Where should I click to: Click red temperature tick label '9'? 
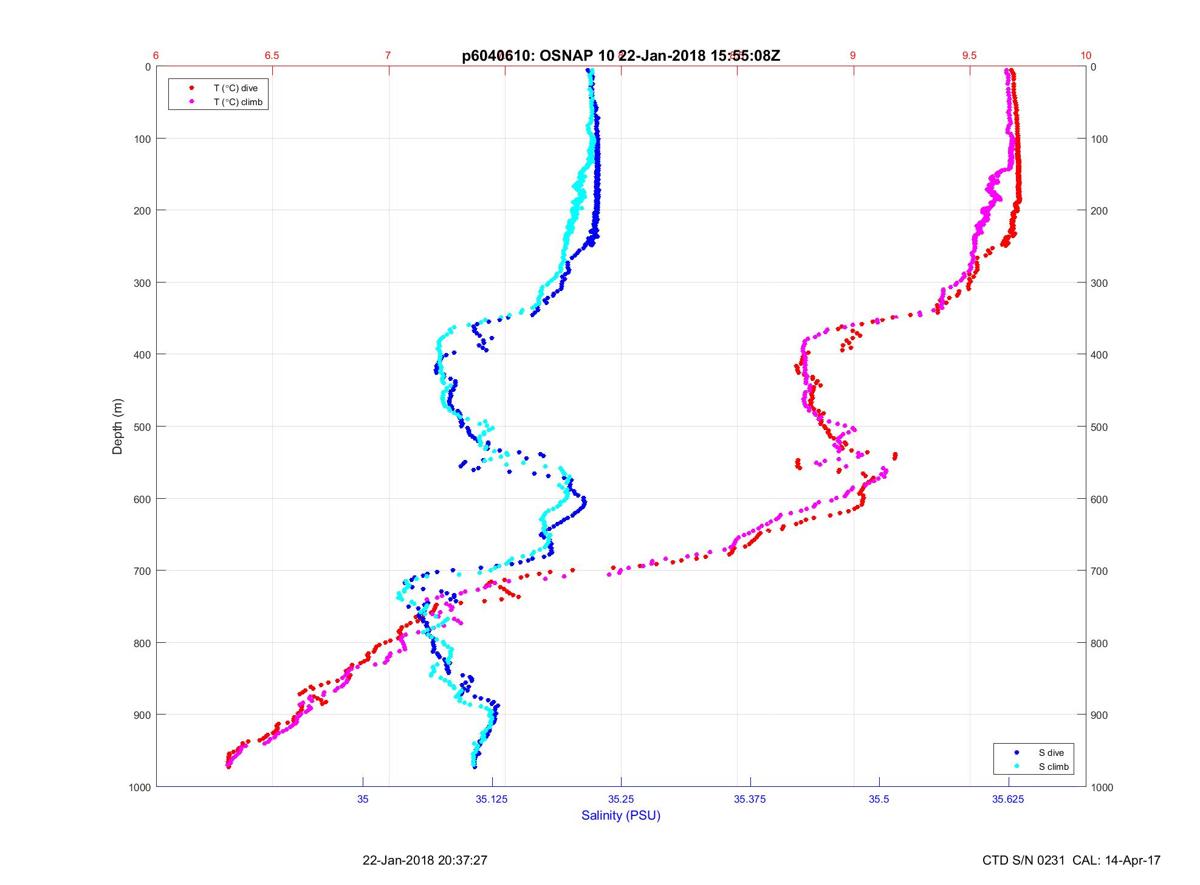coord(853,56)
